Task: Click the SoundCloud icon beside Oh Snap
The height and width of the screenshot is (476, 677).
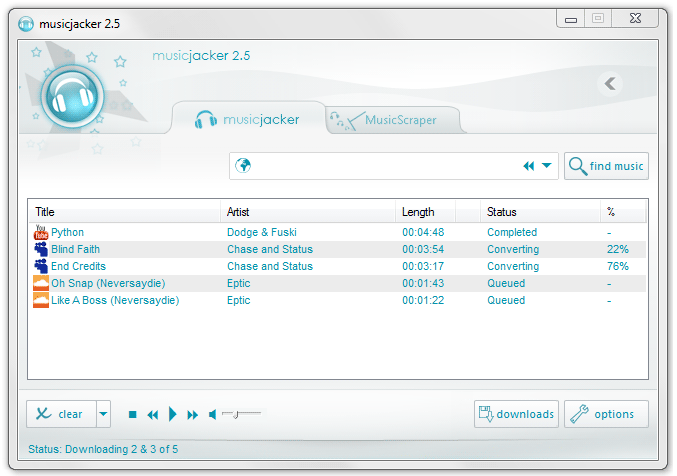Action: coord(41,284)
